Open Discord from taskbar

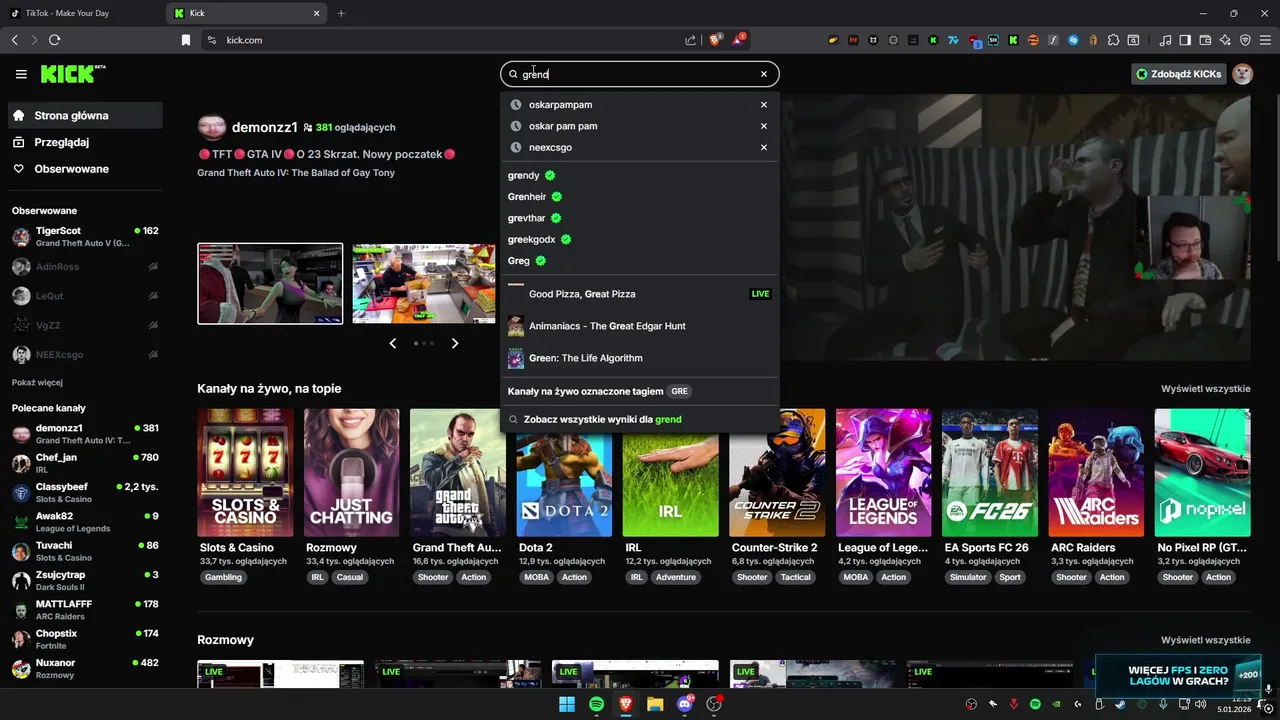click(685, 704)
